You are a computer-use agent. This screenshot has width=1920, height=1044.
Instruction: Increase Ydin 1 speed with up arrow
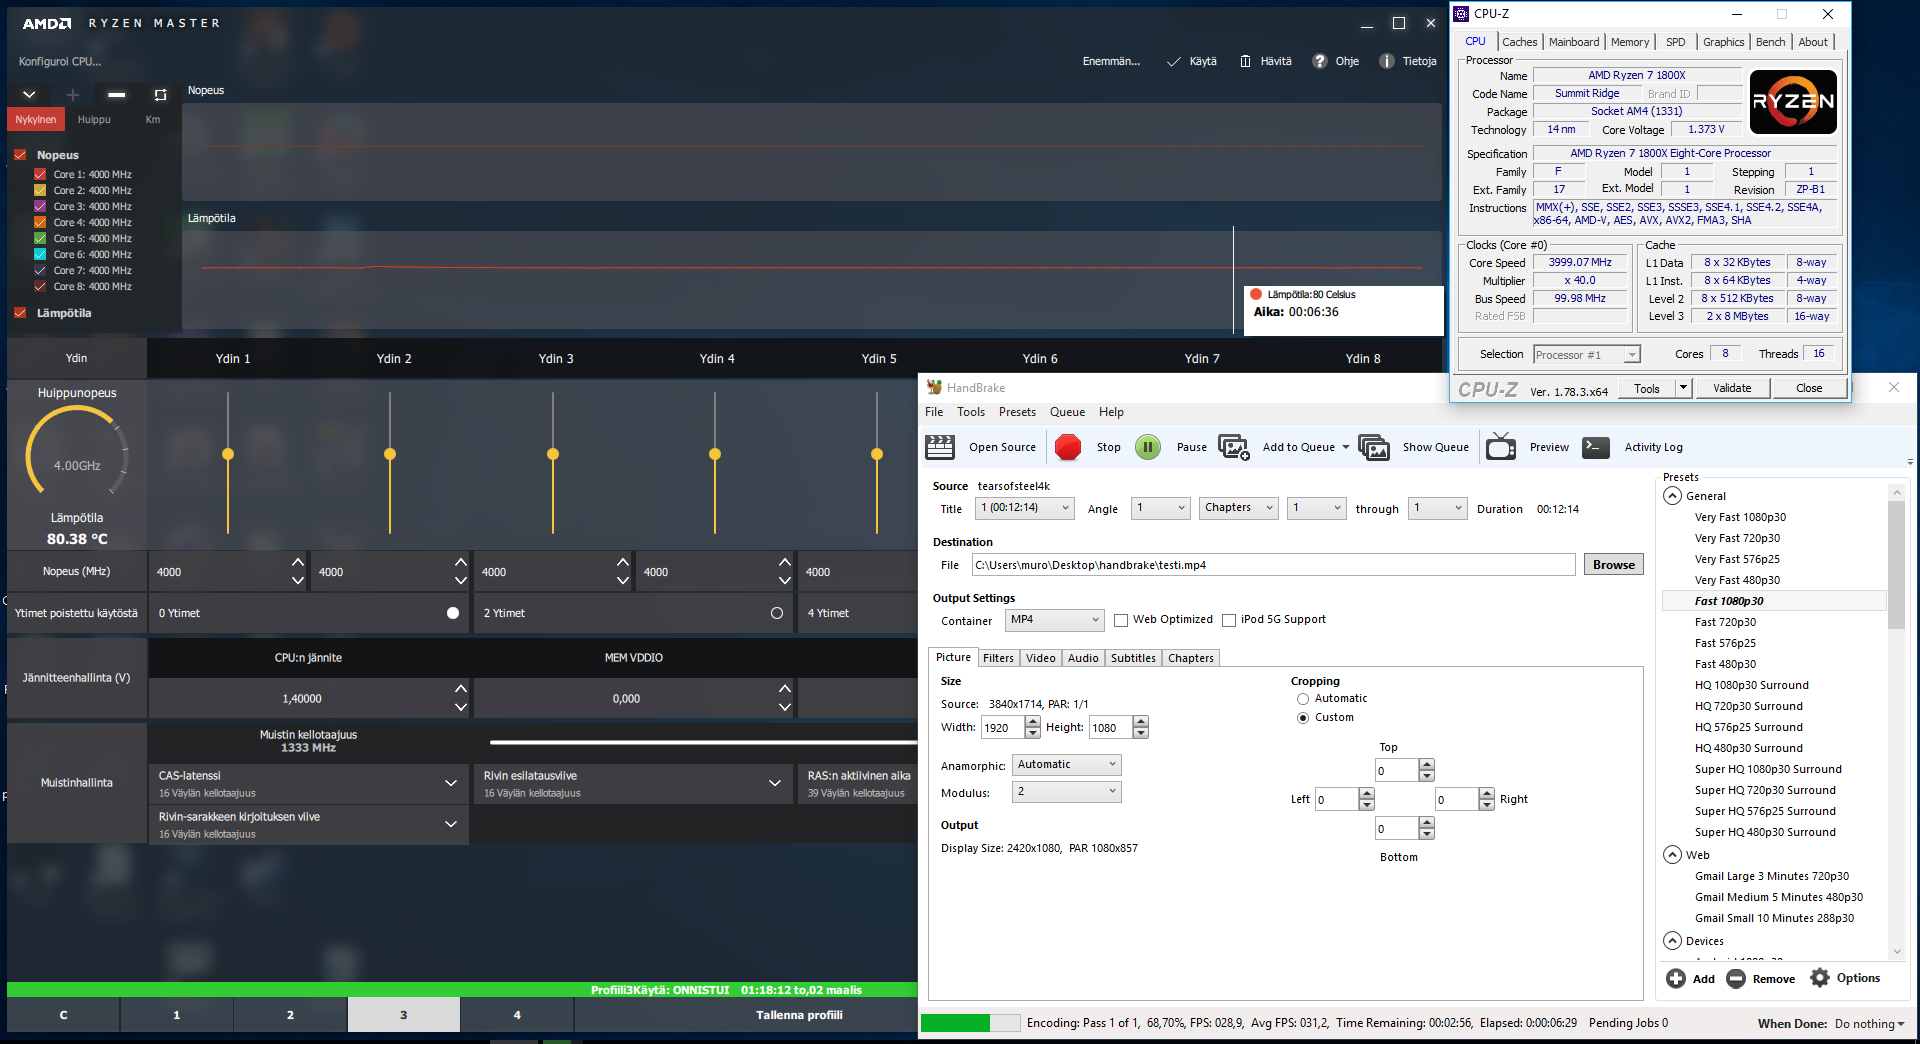coord(298,562)
